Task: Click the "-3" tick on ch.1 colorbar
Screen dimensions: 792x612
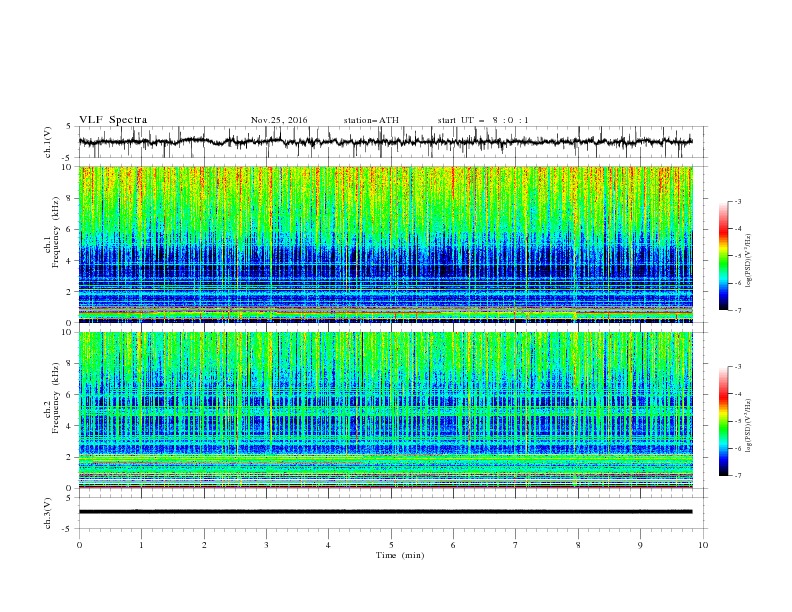Action: point(738,201)
